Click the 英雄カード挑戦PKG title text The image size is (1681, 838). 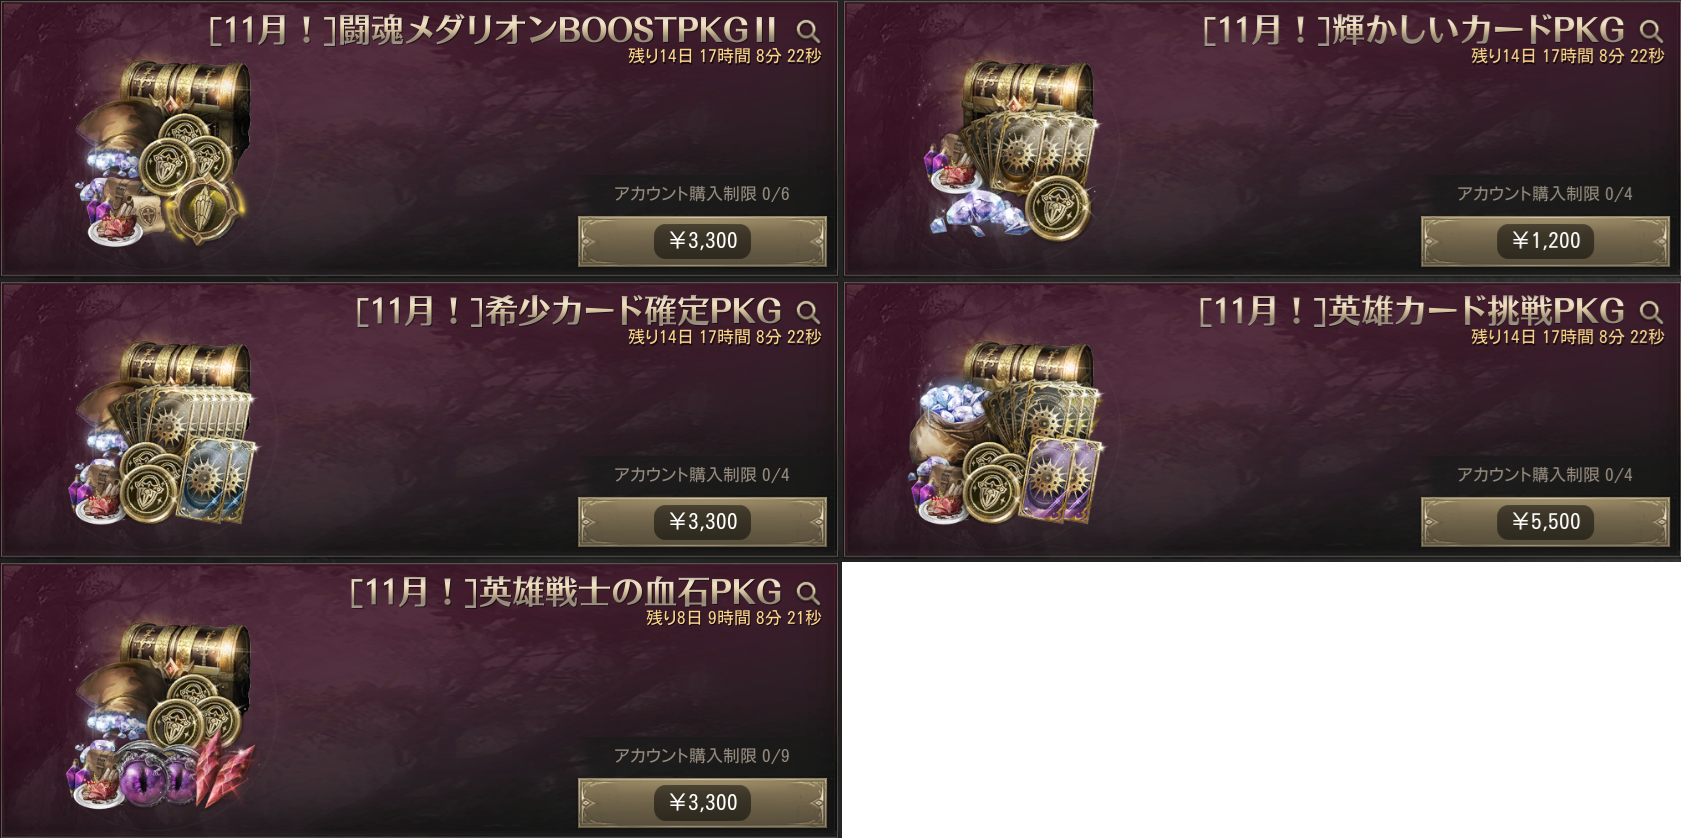point(1412,312)
